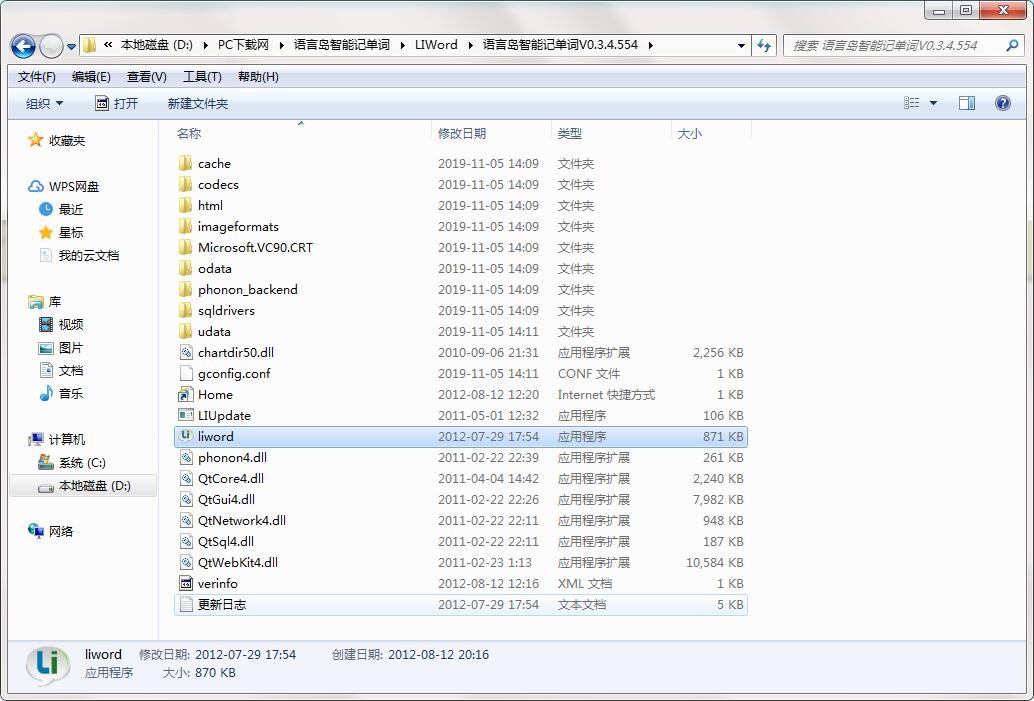Select chartdir50.dll file icon
The height and width of the screenshot is (701, 1034).
pos(186,352)
